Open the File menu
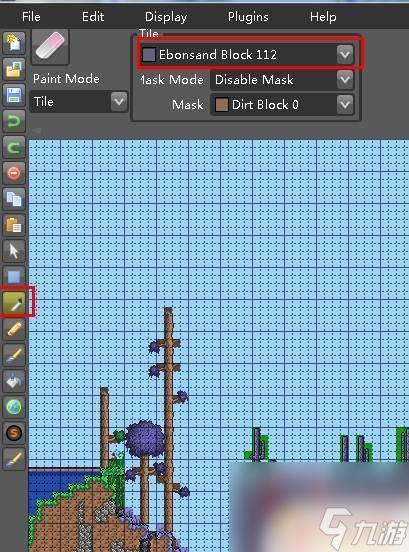Screen dimensions: 409x552 click(x=31, y=17)
